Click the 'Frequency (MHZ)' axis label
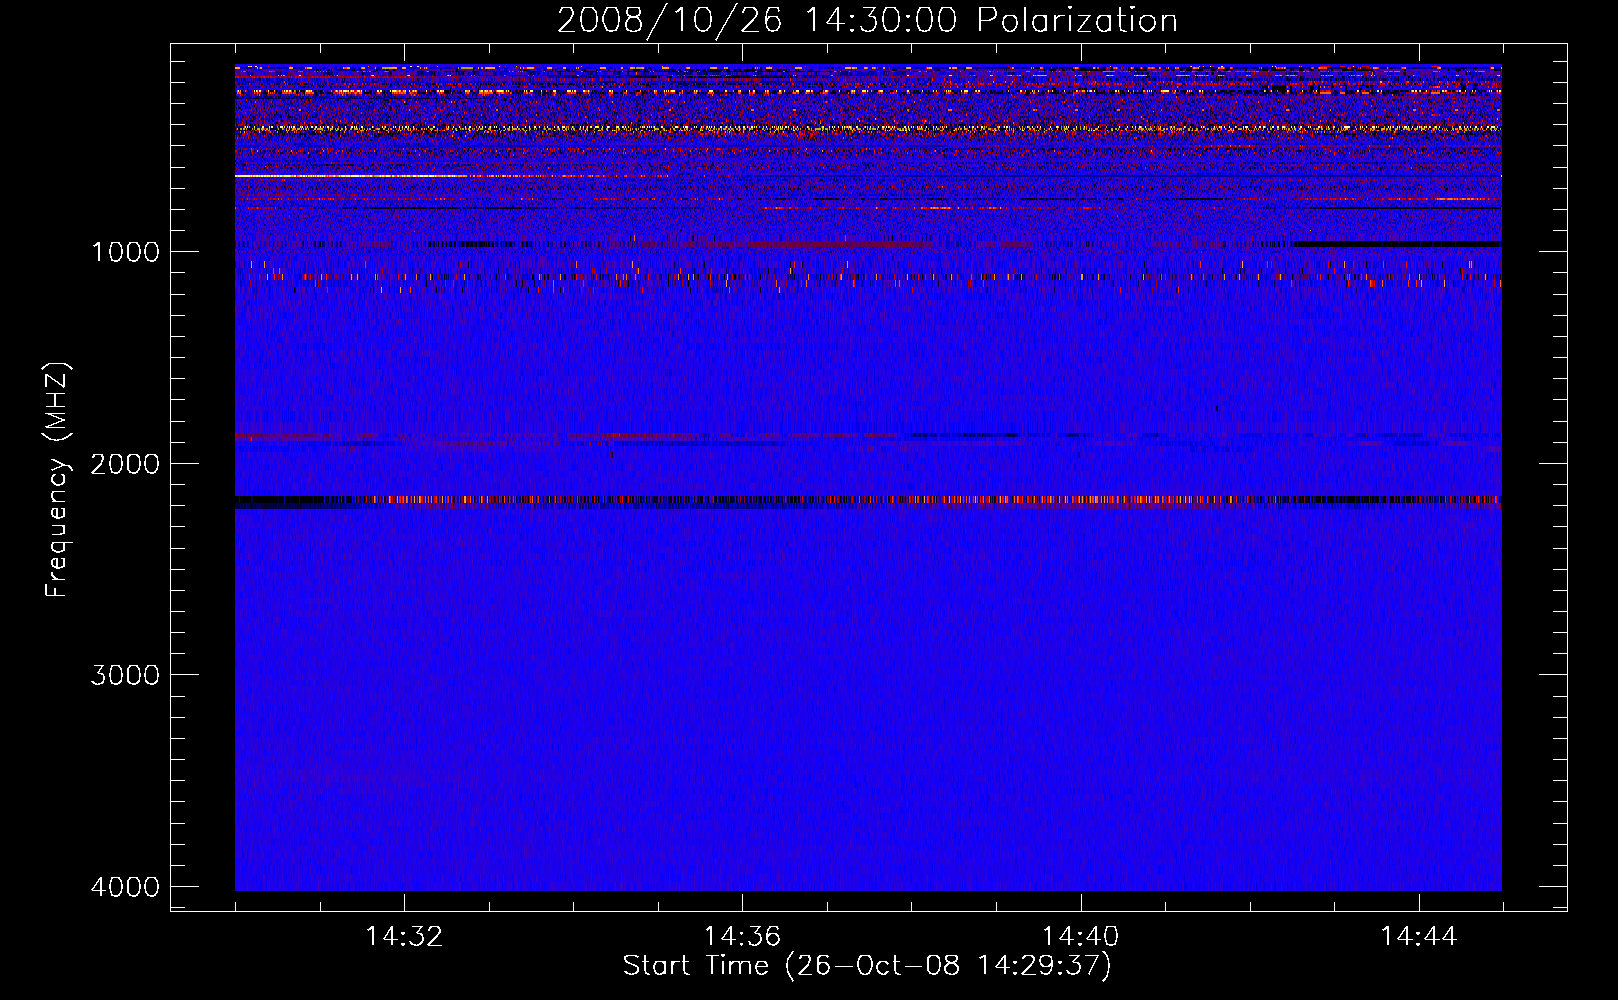Image resolution: width=1618 pixels, height=1000 pixels. click(x=58, y=480)
